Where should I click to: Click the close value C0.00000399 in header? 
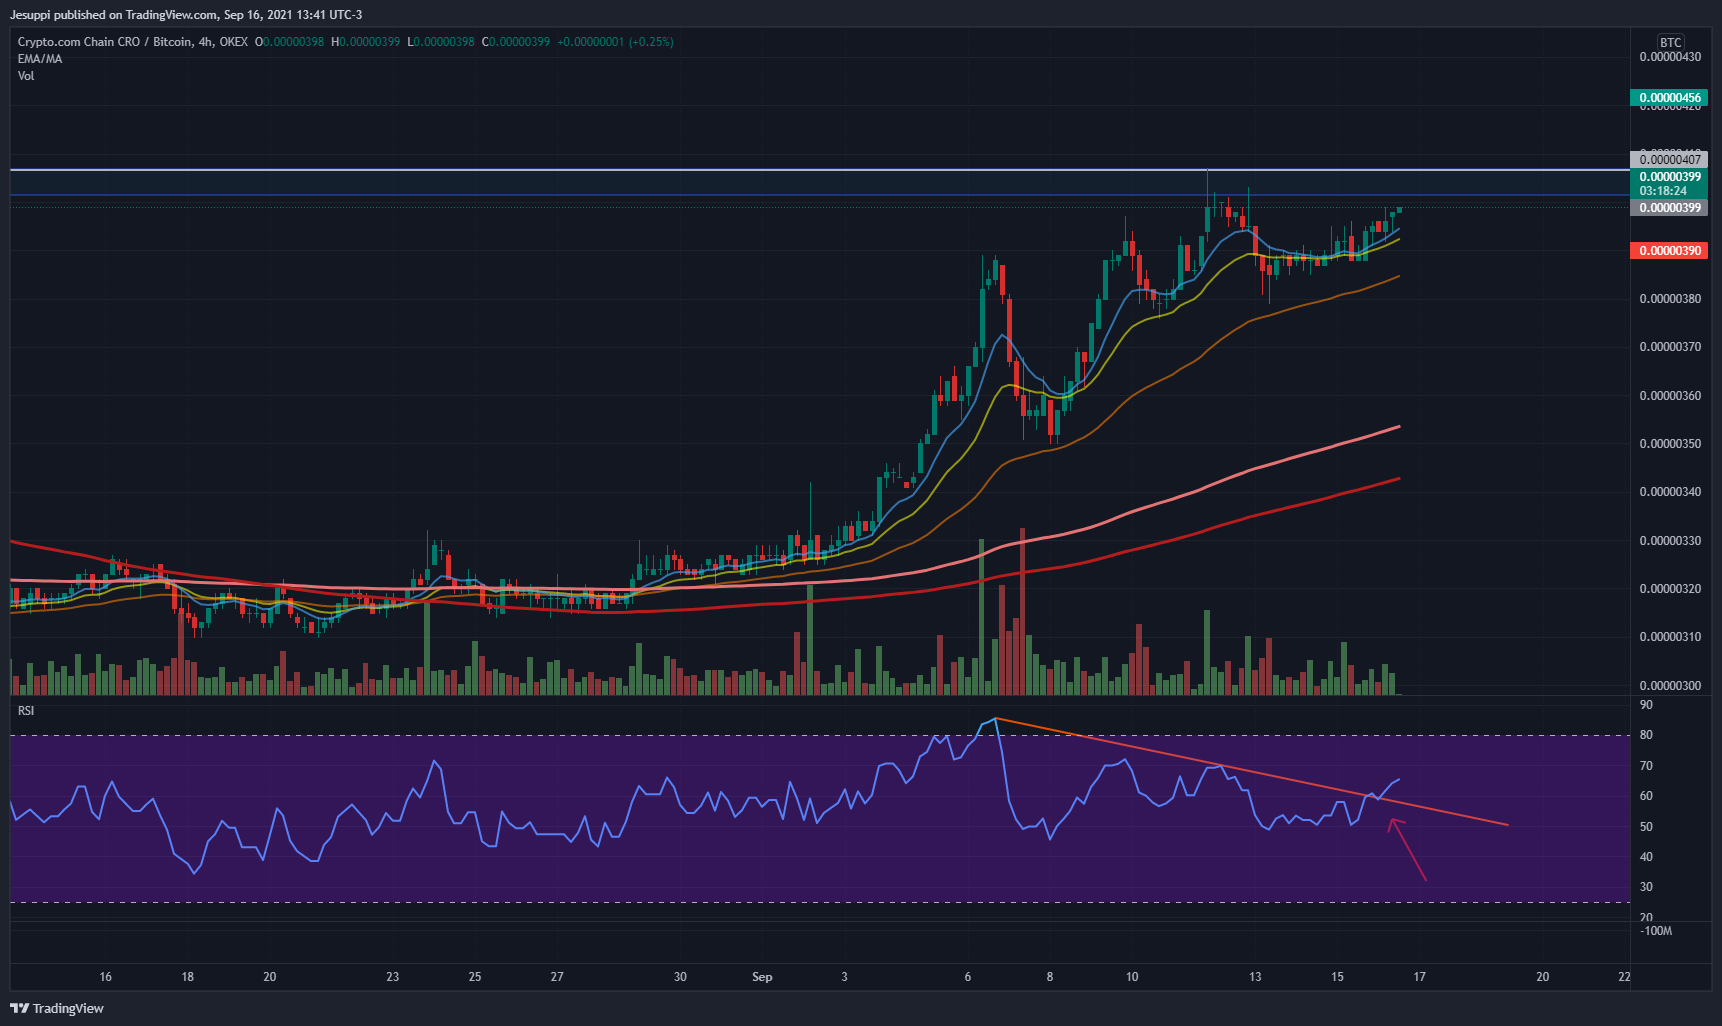coord(516,42)
